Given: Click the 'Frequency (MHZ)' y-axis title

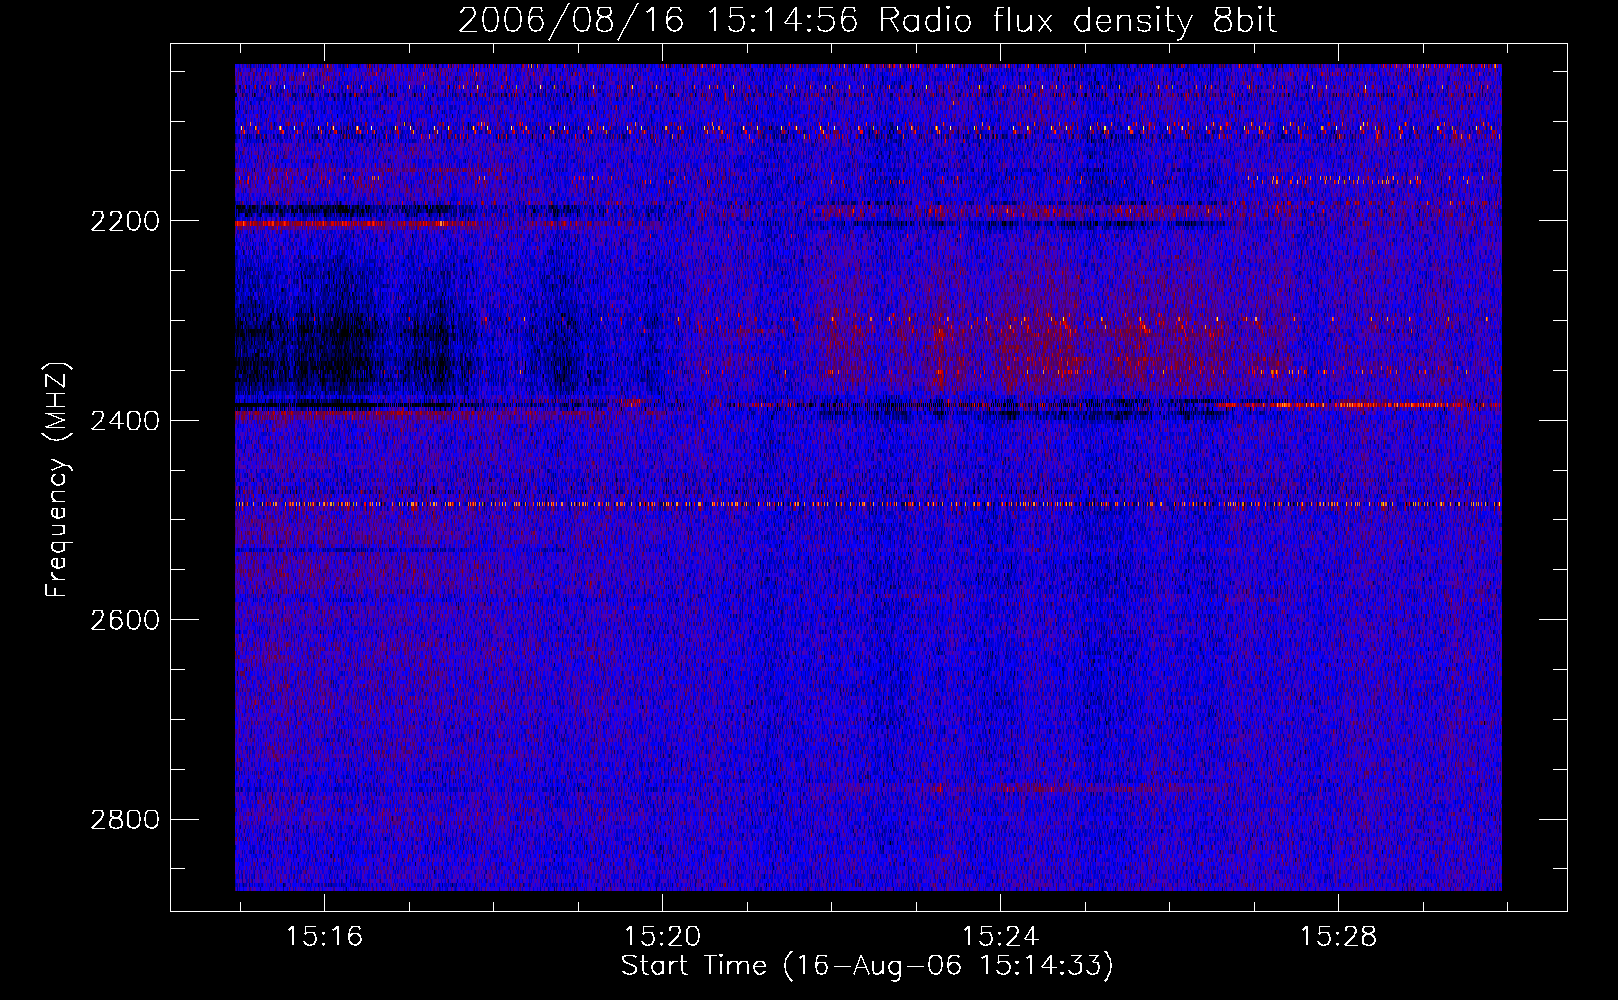Looking at the screenshot, I should [x=58, y=479].
